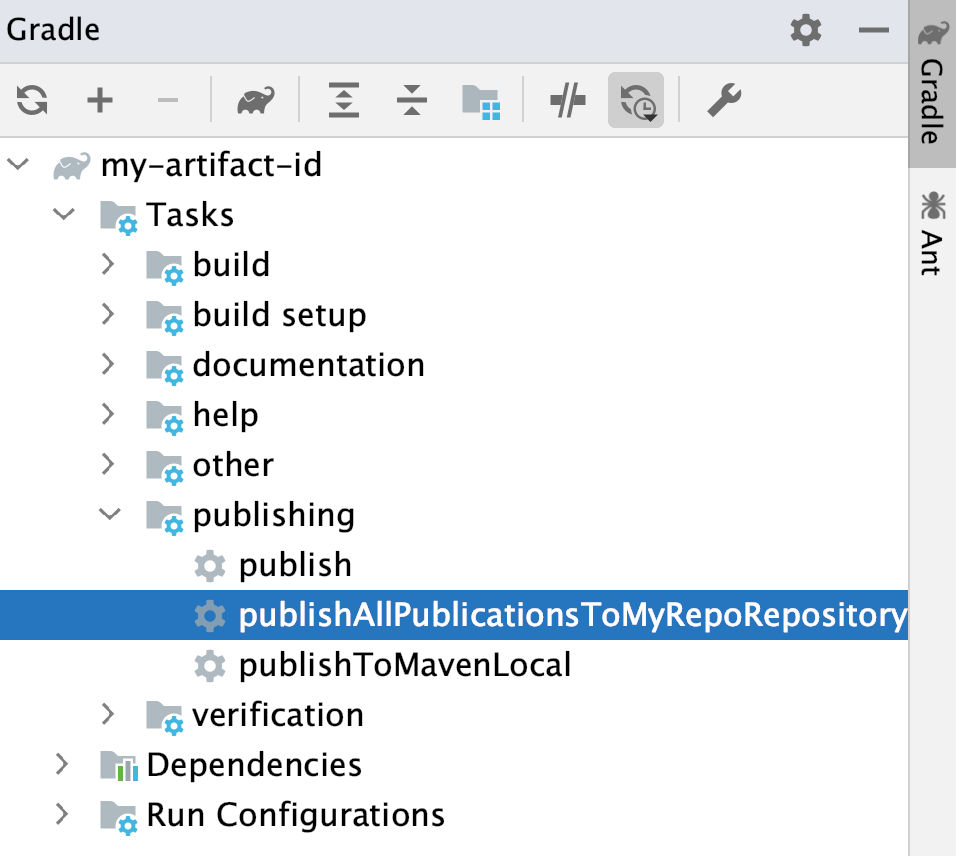Screen dimensions: 956x856
Task: Click the build folder icon
Action: coord(165,268)
